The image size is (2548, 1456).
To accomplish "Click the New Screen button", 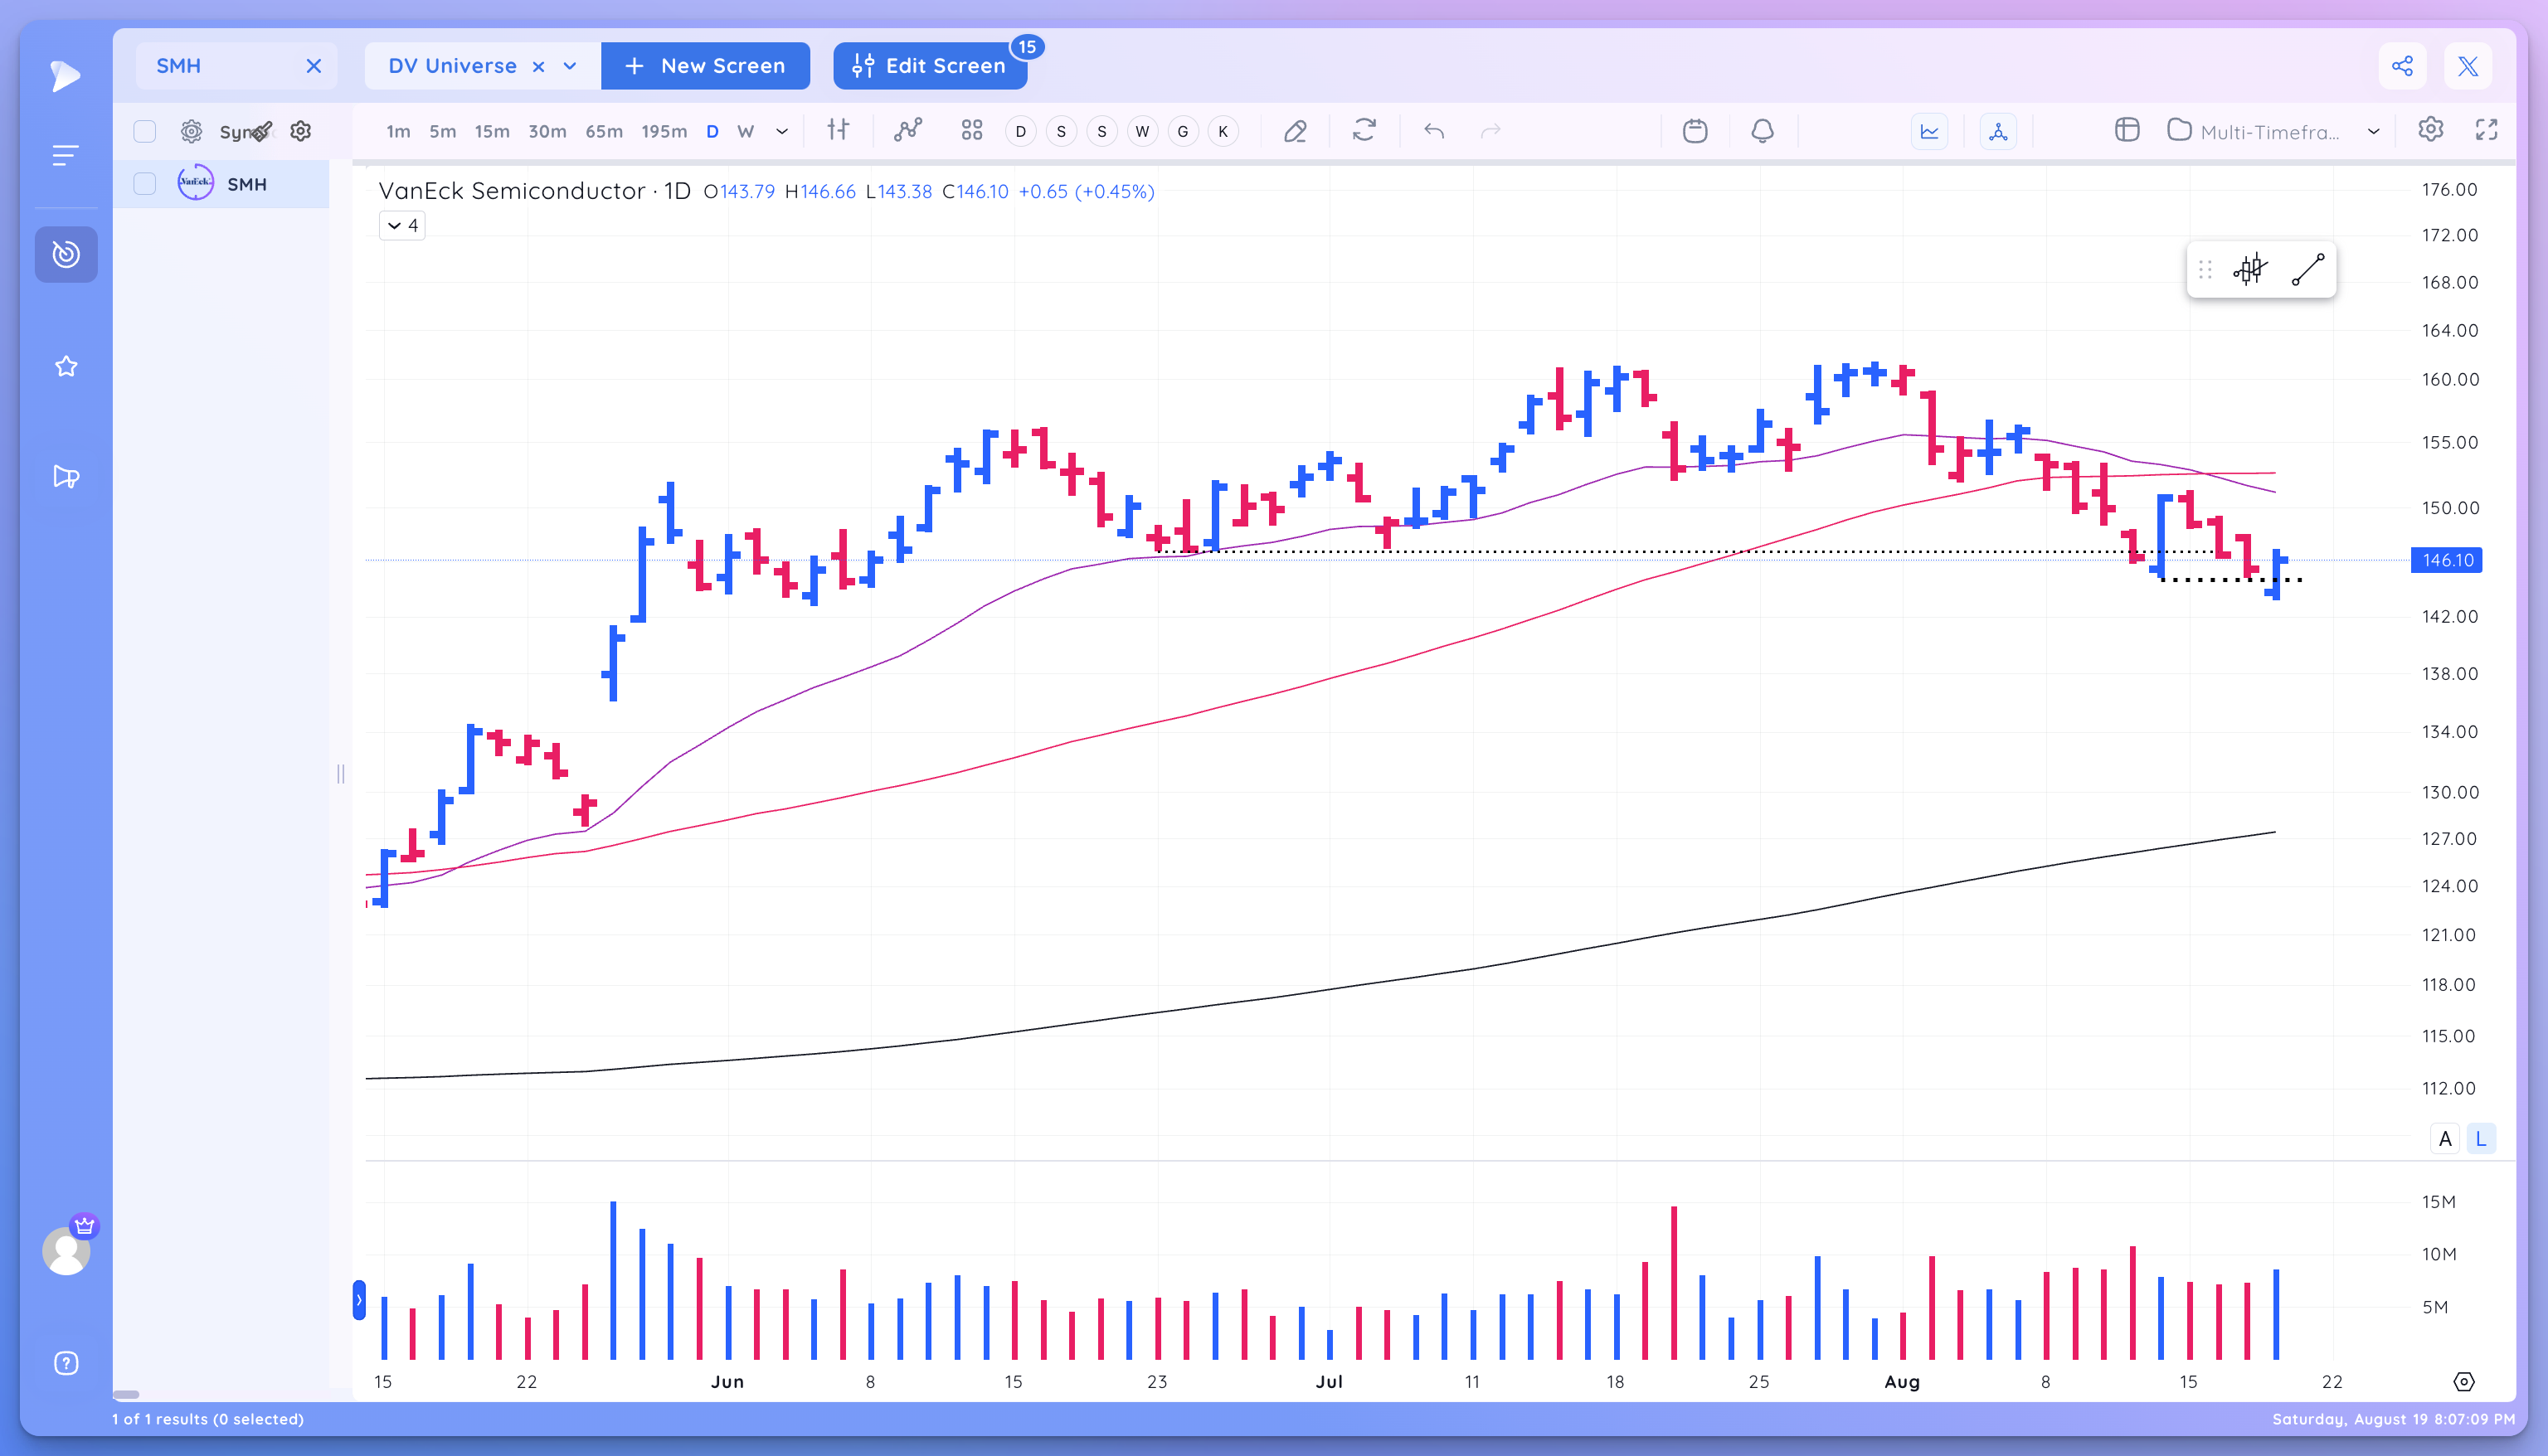I will click(x=705, y=66).
